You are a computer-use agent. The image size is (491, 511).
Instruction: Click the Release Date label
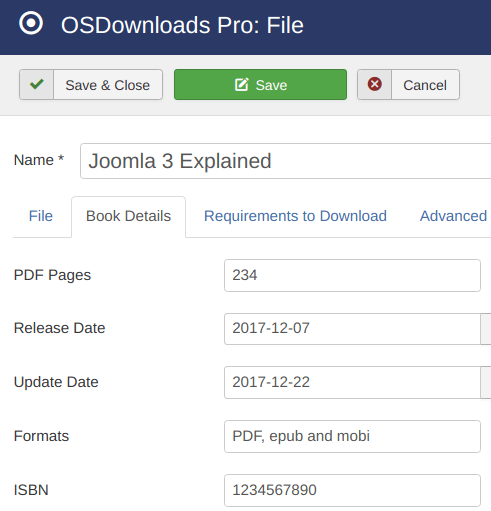point(59,328)
